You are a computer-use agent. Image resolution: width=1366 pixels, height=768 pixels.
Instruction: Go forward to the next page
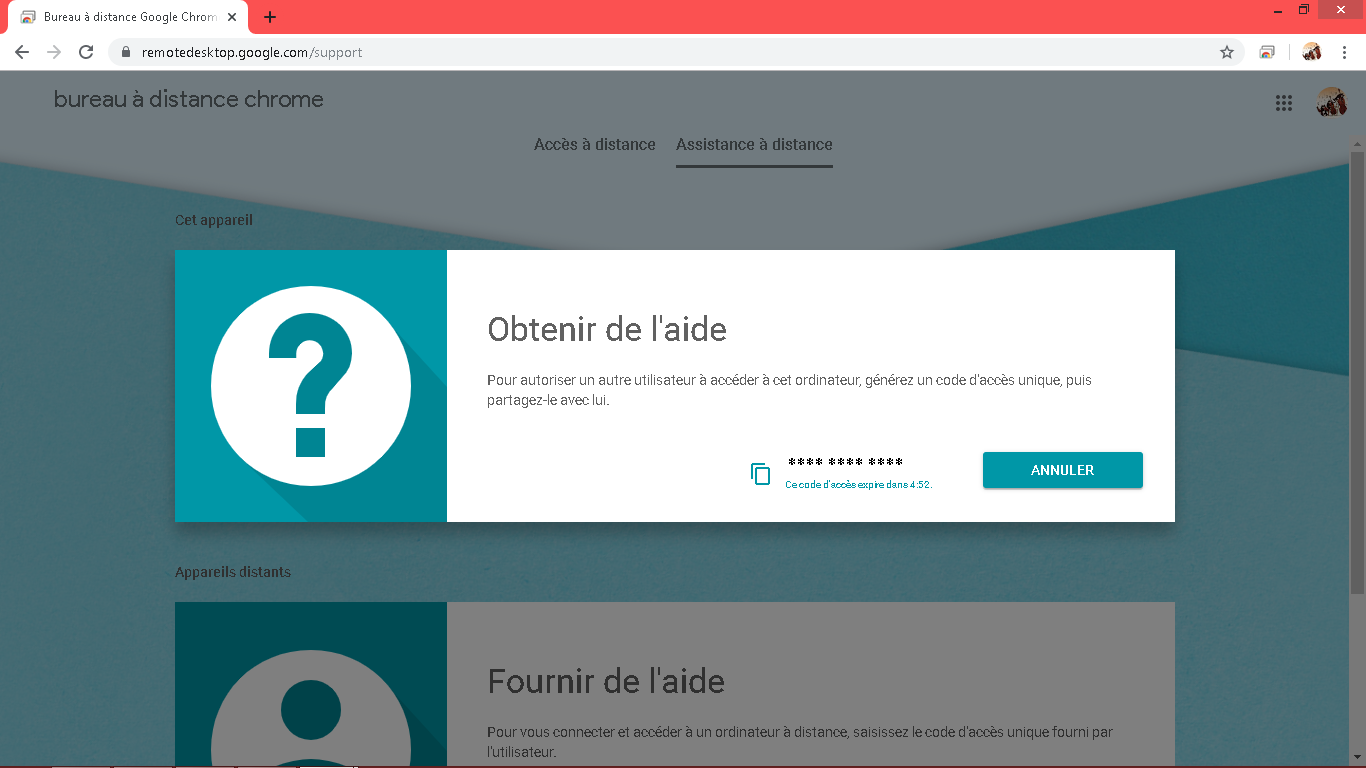(54, 52)
